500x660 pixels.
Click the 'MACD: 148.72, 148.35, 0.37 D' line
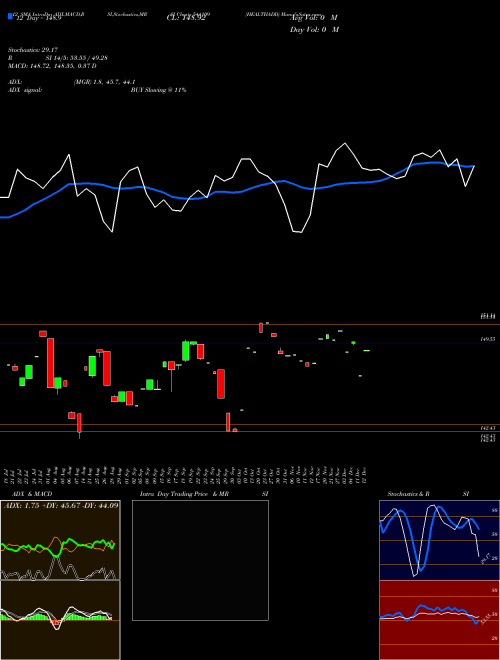tap(52, 66)
